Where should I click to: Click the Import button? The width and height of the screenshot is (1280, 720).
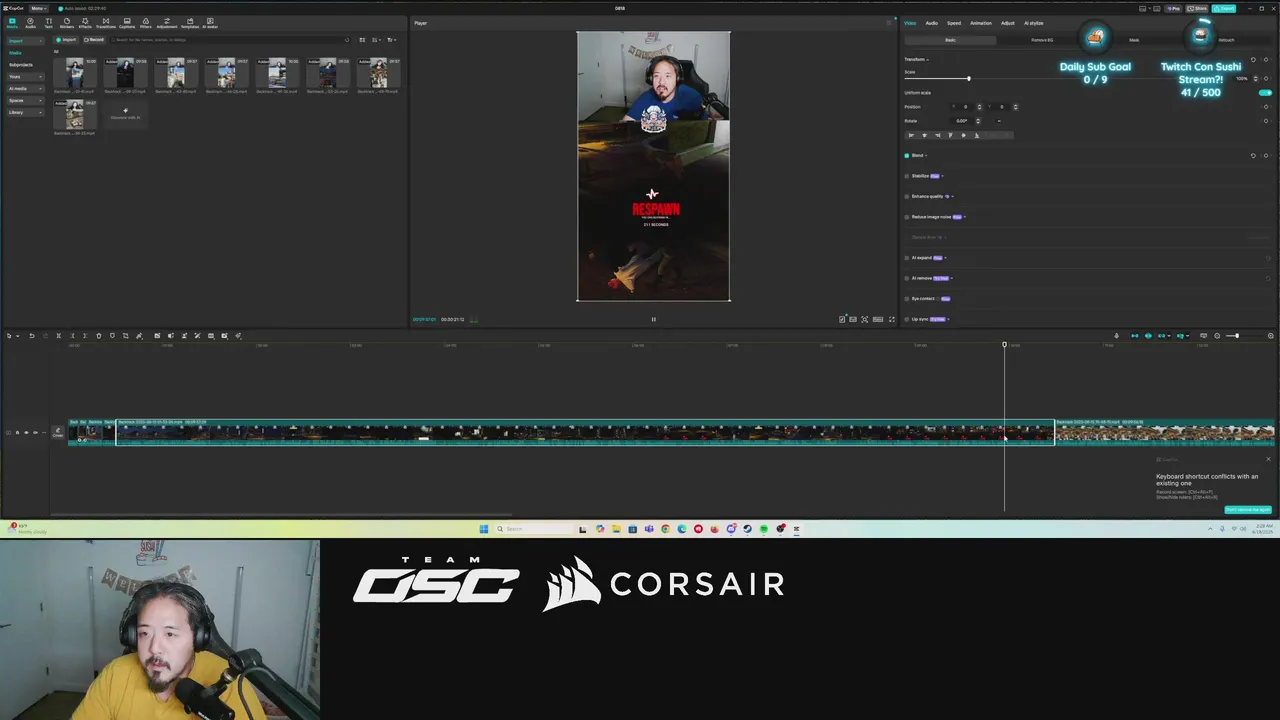tap(66, 40)
